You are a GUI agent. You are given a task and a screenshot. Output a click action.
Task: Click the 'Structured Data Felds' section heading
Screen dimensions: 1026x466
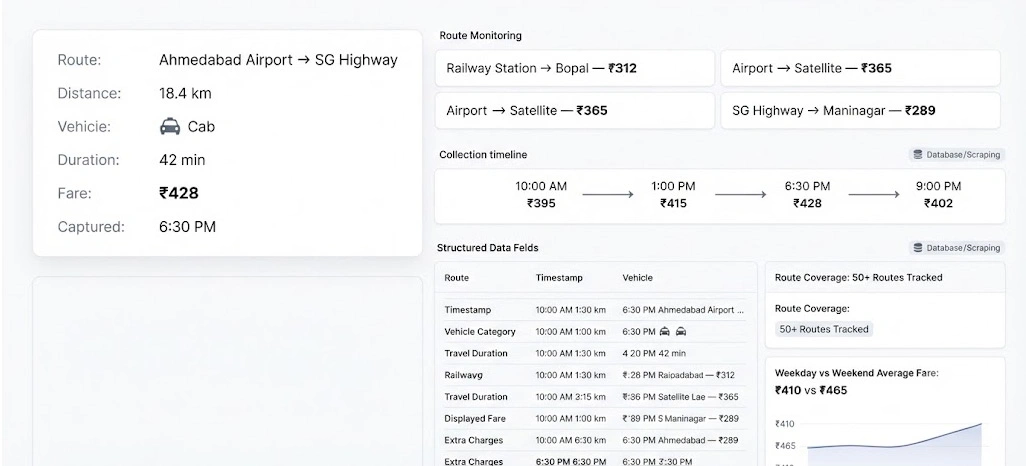click(x=487, y=248)
